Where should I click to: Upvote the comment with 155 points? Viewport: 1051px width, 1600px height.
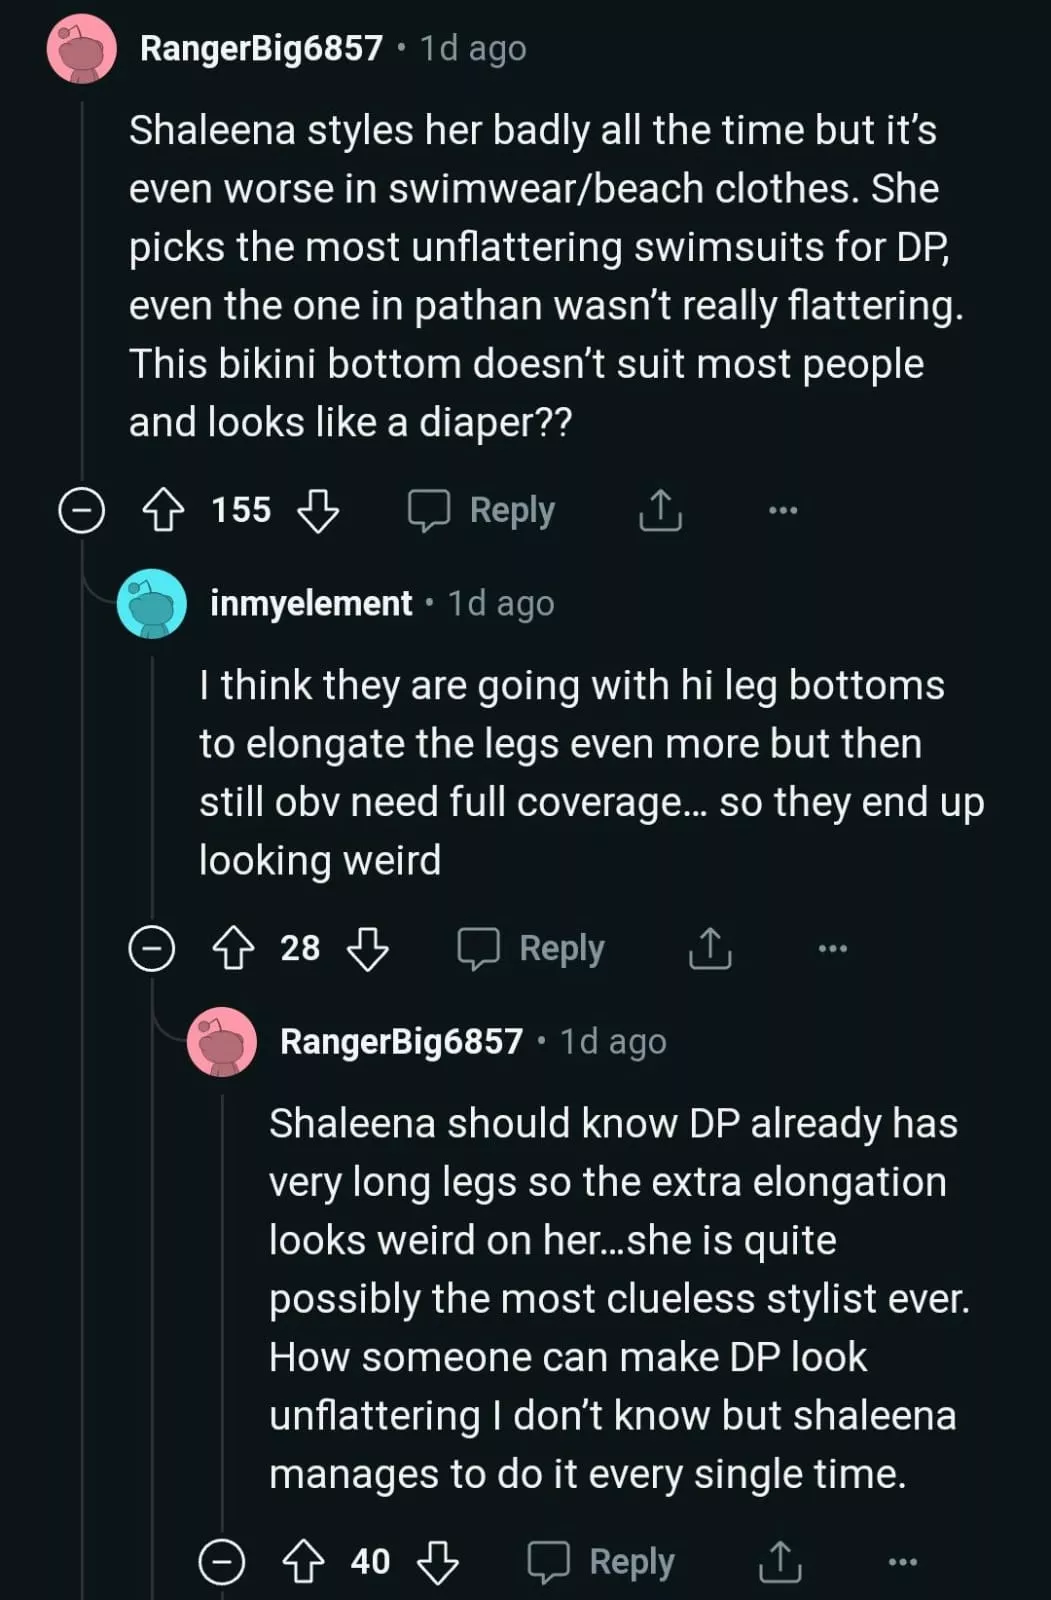(163, 510)
